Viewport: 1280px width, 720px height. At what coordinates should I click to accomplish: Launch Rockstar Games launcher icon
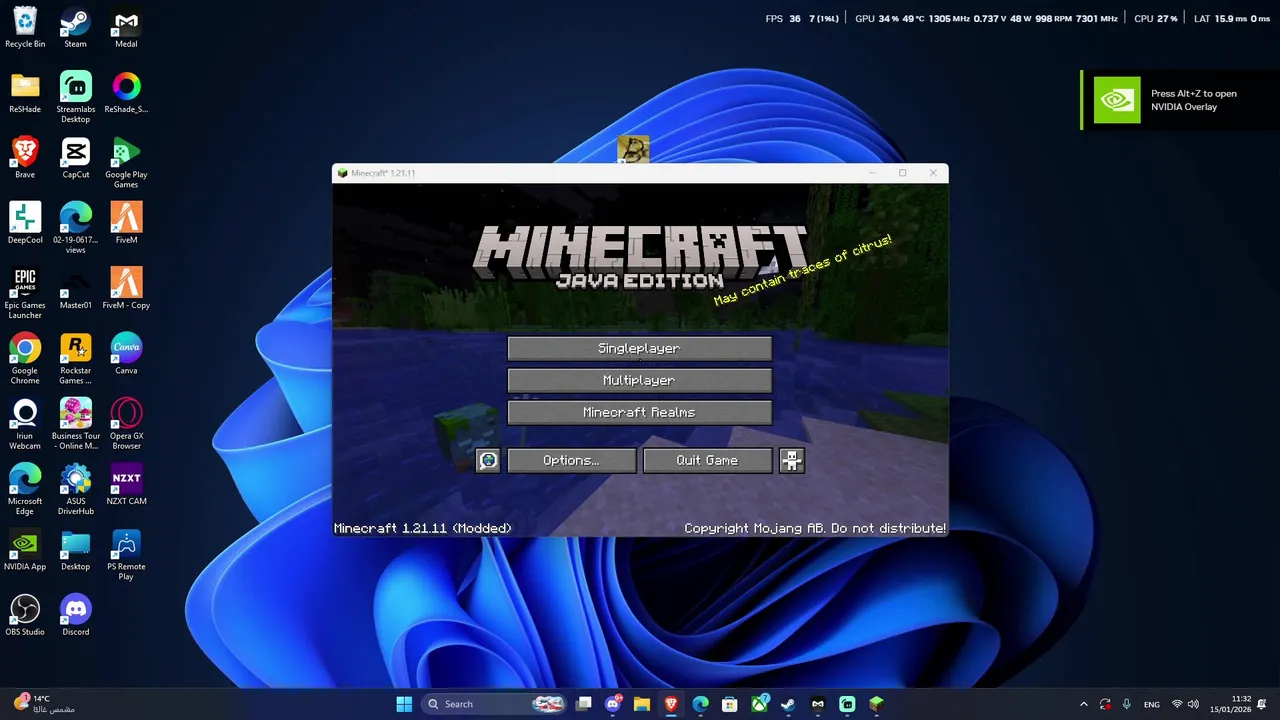click(x=75, y=359)
